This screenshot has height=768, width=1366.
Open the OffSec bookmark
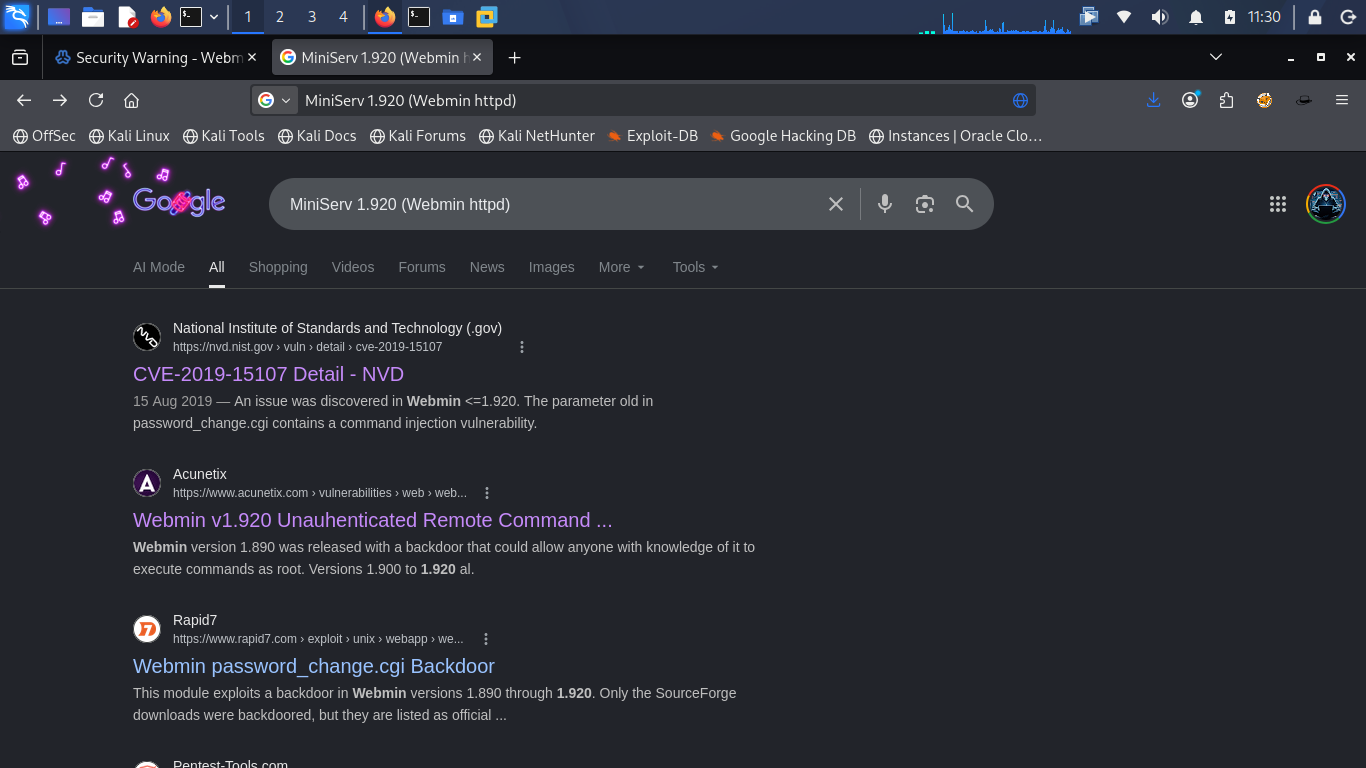(44, 136)
